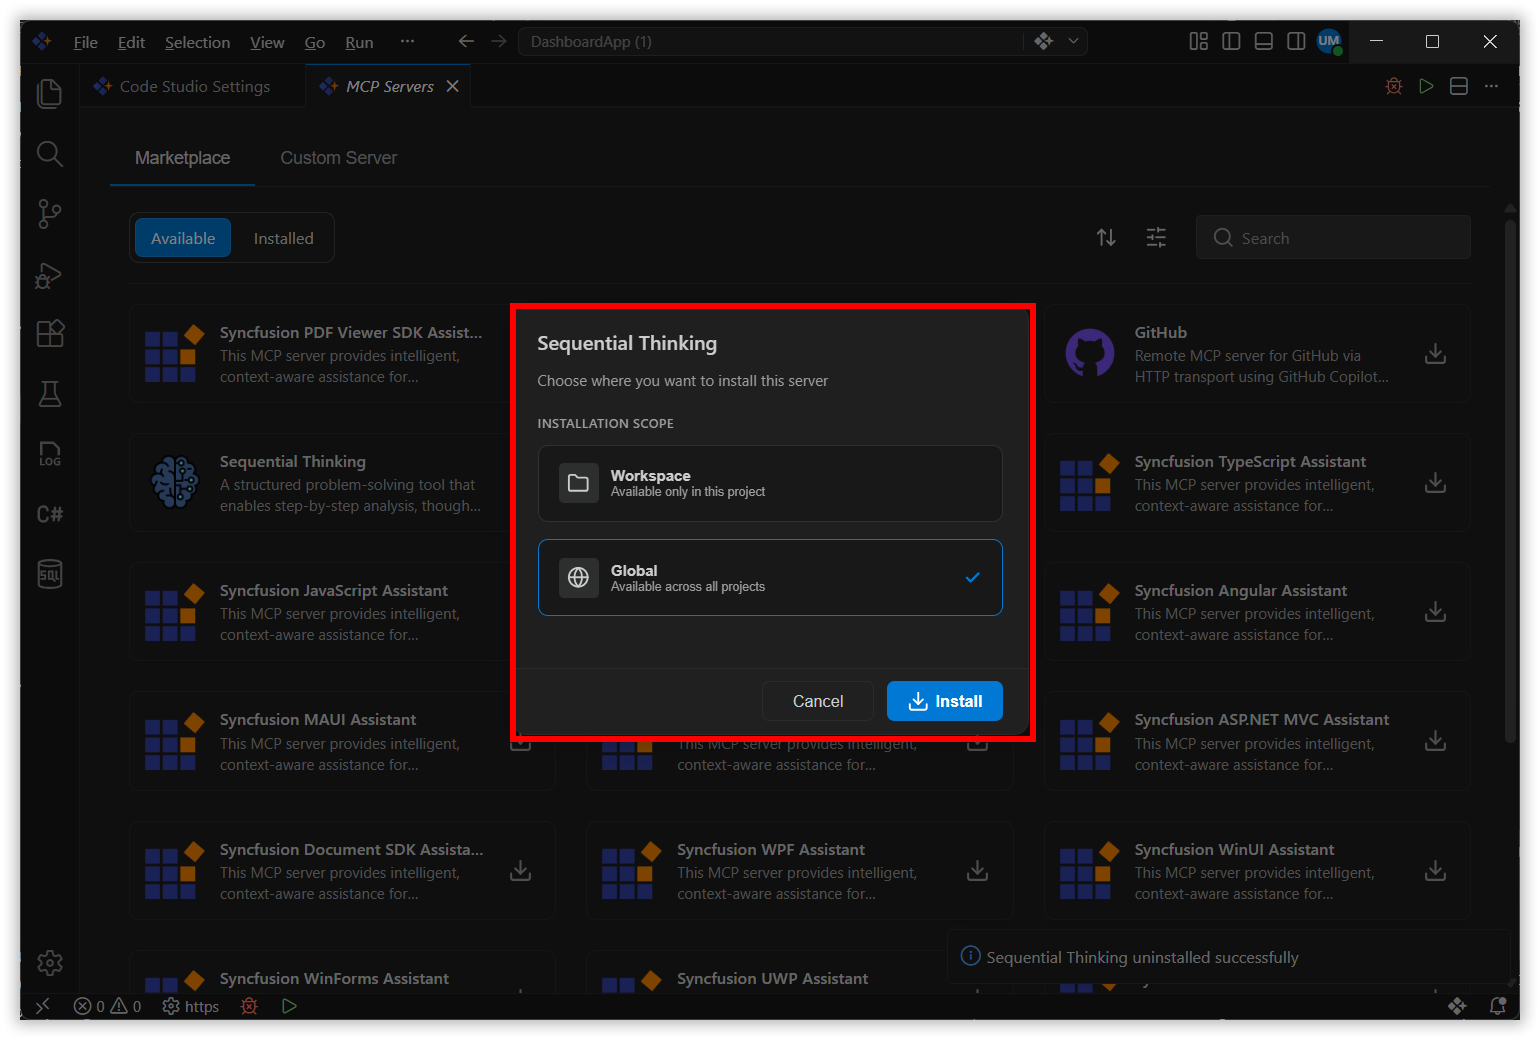The height and width of the screenshot is (1040, 1540).
Task: Click the errors and warnings status indicator
Action: [108, 1006]
